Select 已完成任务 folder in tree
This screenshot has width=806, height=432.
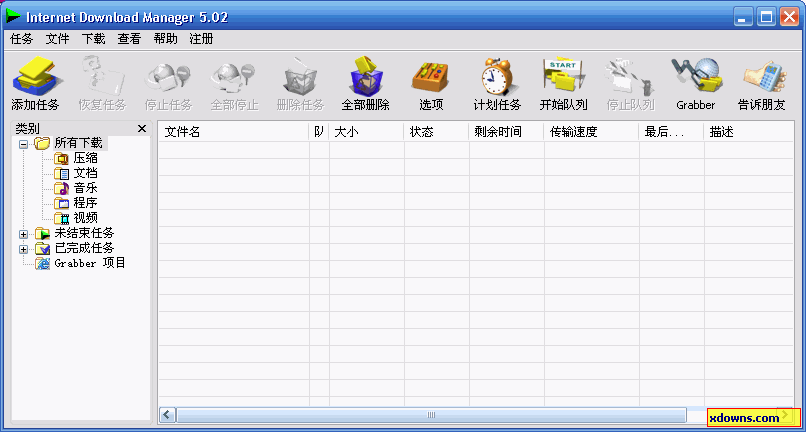point(84,248)
